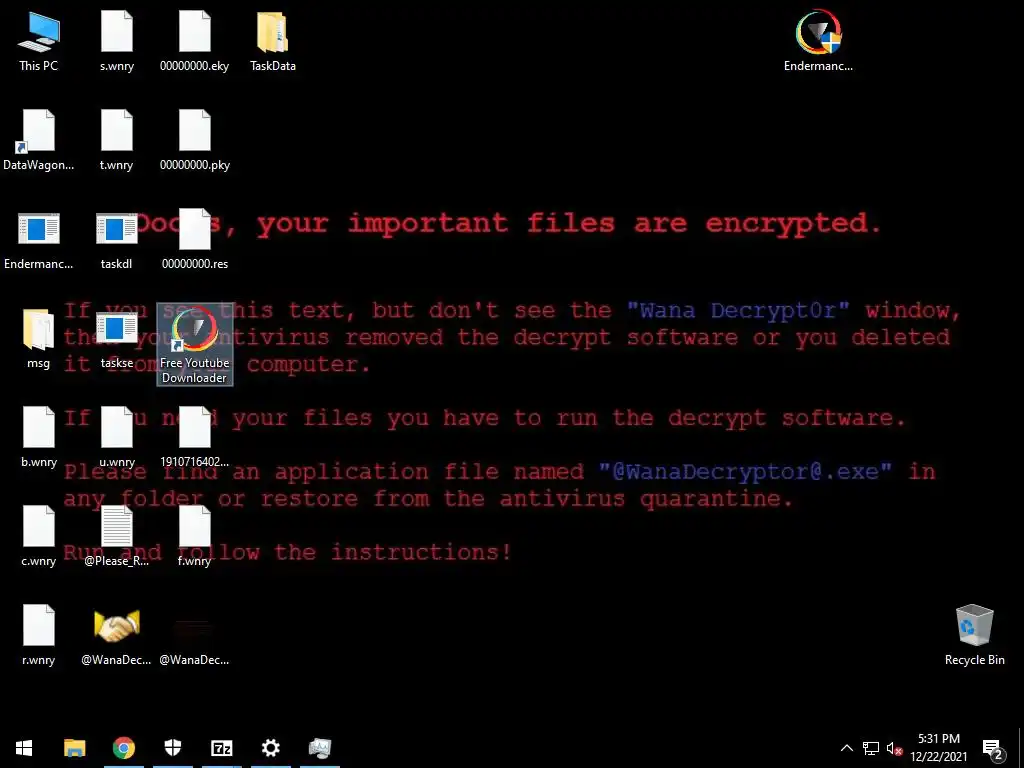This screenshot has height=768, width=1024.
Task: Select the 00000000.eky file
Action: tap(195, 41)
